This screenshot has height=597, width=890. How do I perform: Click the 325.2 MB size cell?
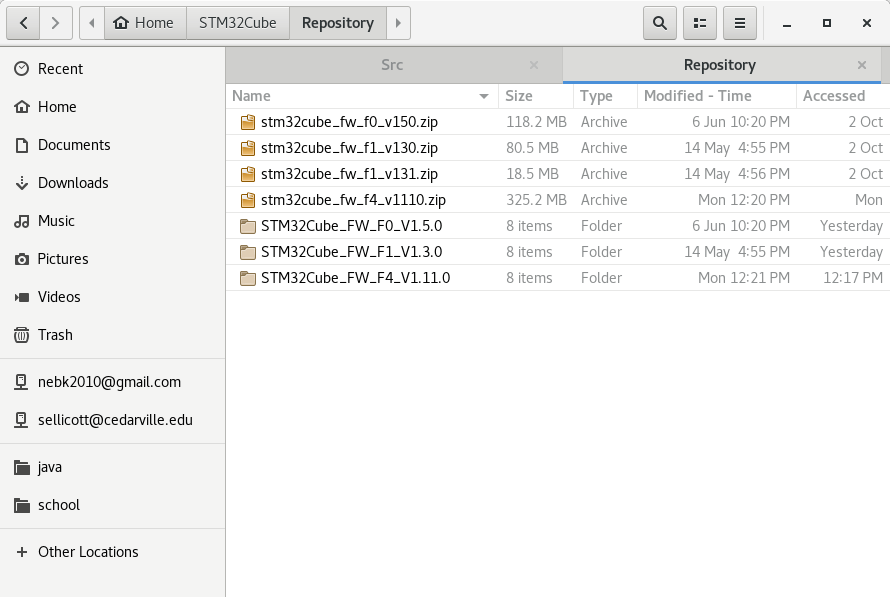point(536,200)
